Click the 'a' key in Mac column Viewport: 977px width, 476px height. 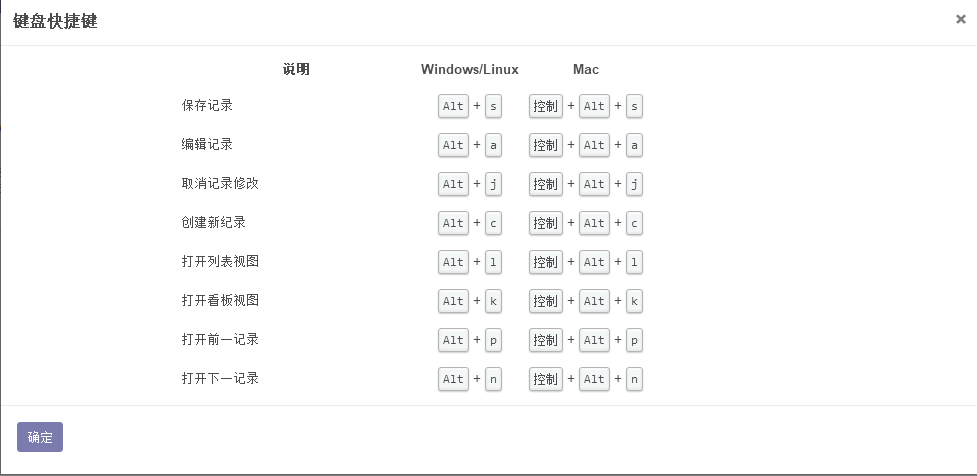634,145
